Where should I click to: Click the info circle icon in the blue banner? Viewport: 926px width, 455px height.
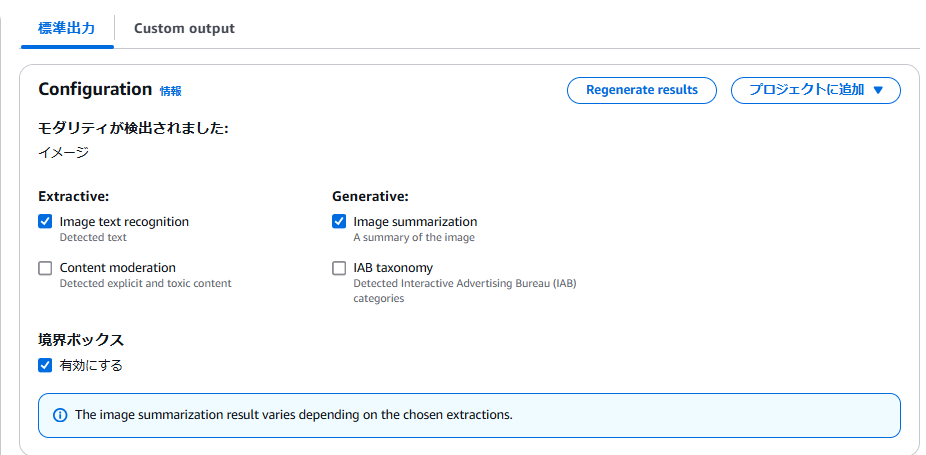pyautogui.click(x=60, y=415)
